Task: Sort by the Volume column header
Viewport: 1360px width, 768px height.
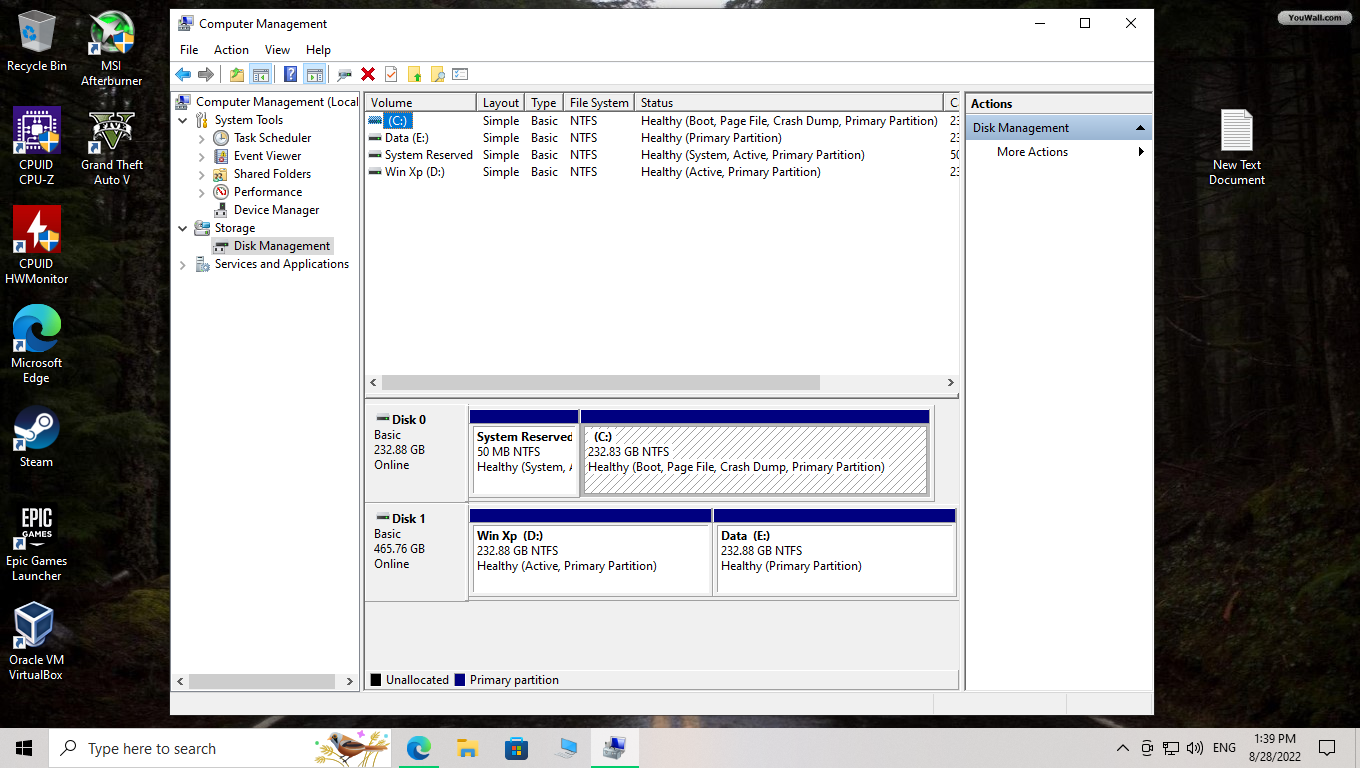Action: tap(421, 103)
